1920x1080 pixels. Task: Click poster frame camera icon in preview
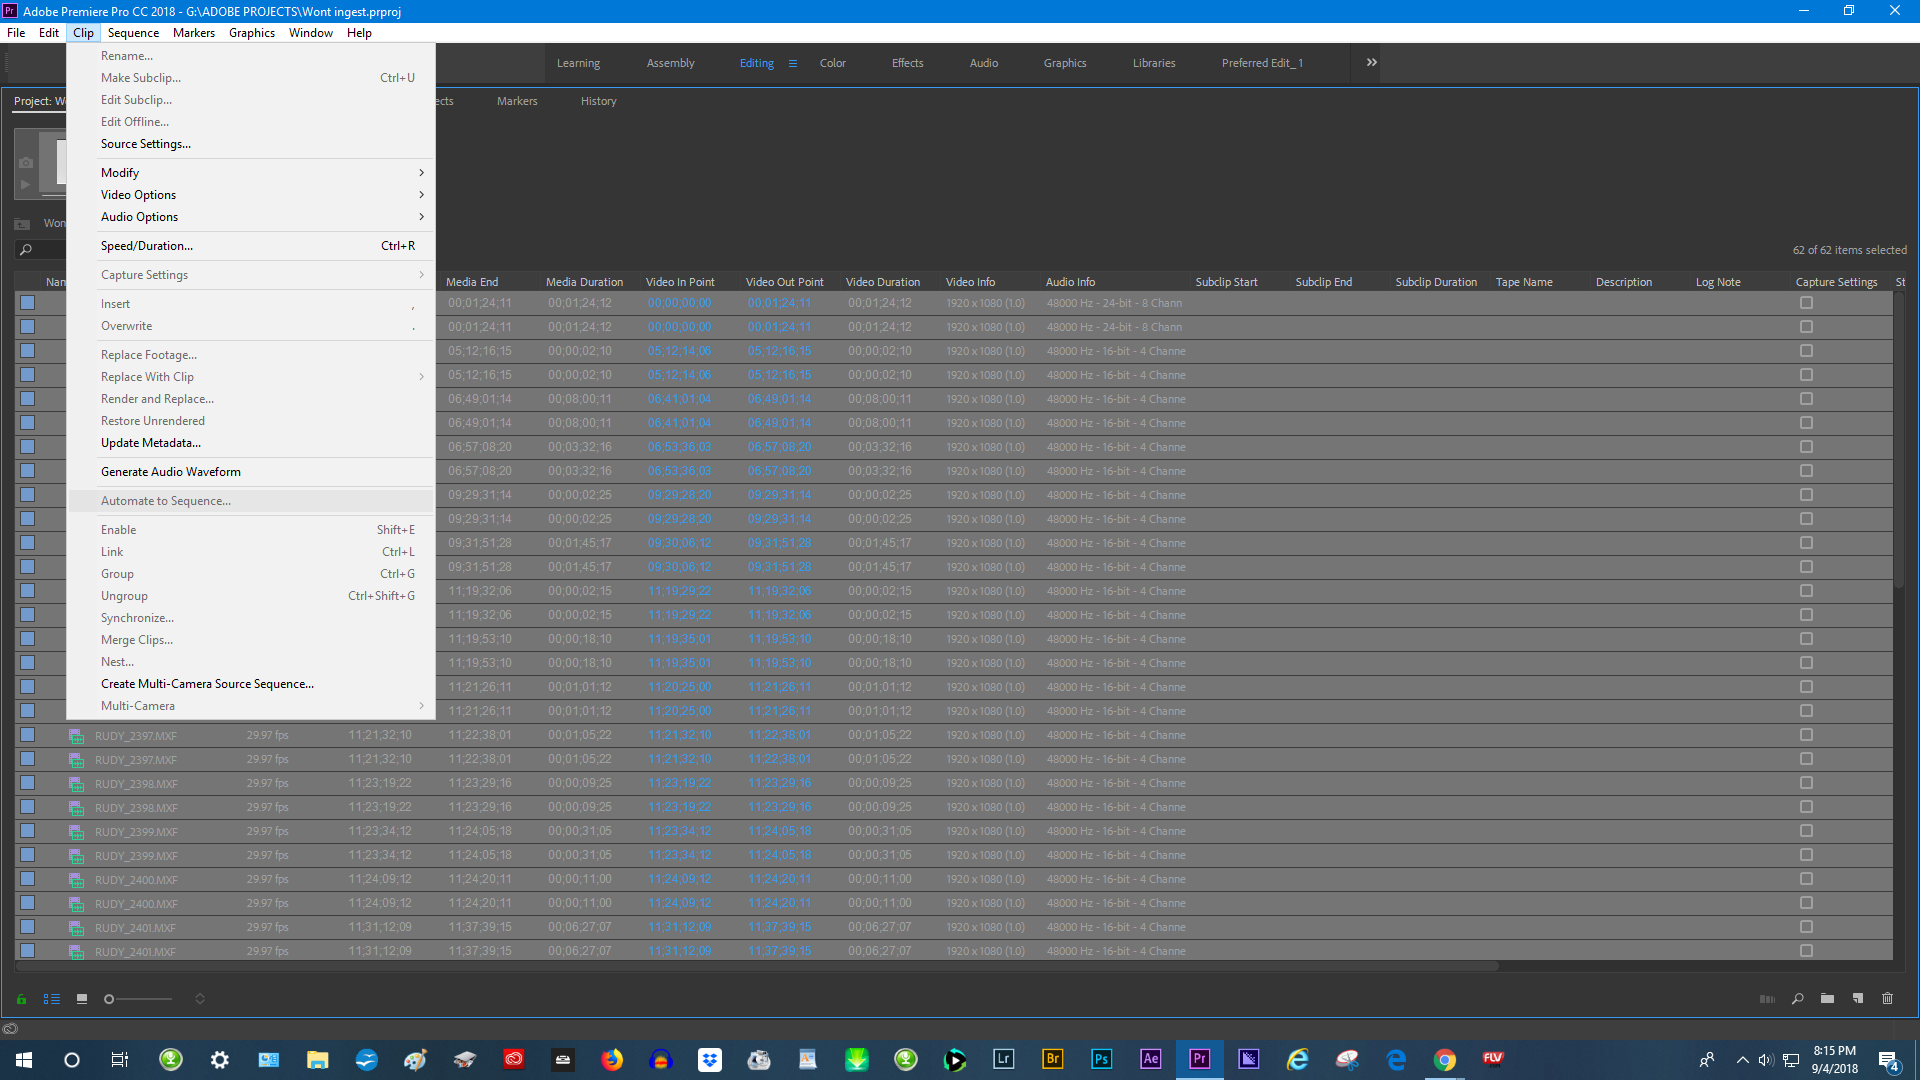[26, 163]
